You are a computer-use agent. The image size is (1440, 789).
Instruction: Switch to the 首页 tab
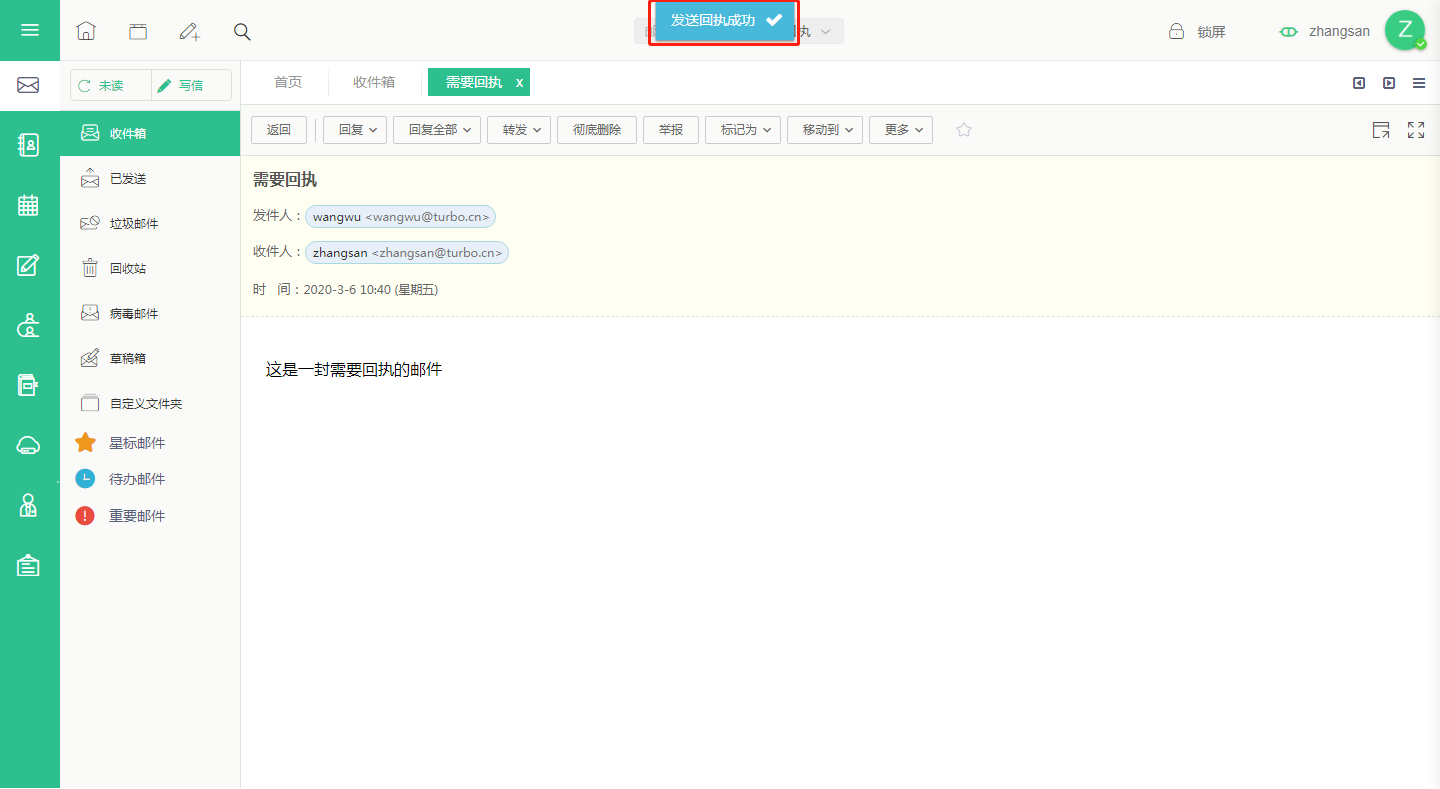pos(288,82)
